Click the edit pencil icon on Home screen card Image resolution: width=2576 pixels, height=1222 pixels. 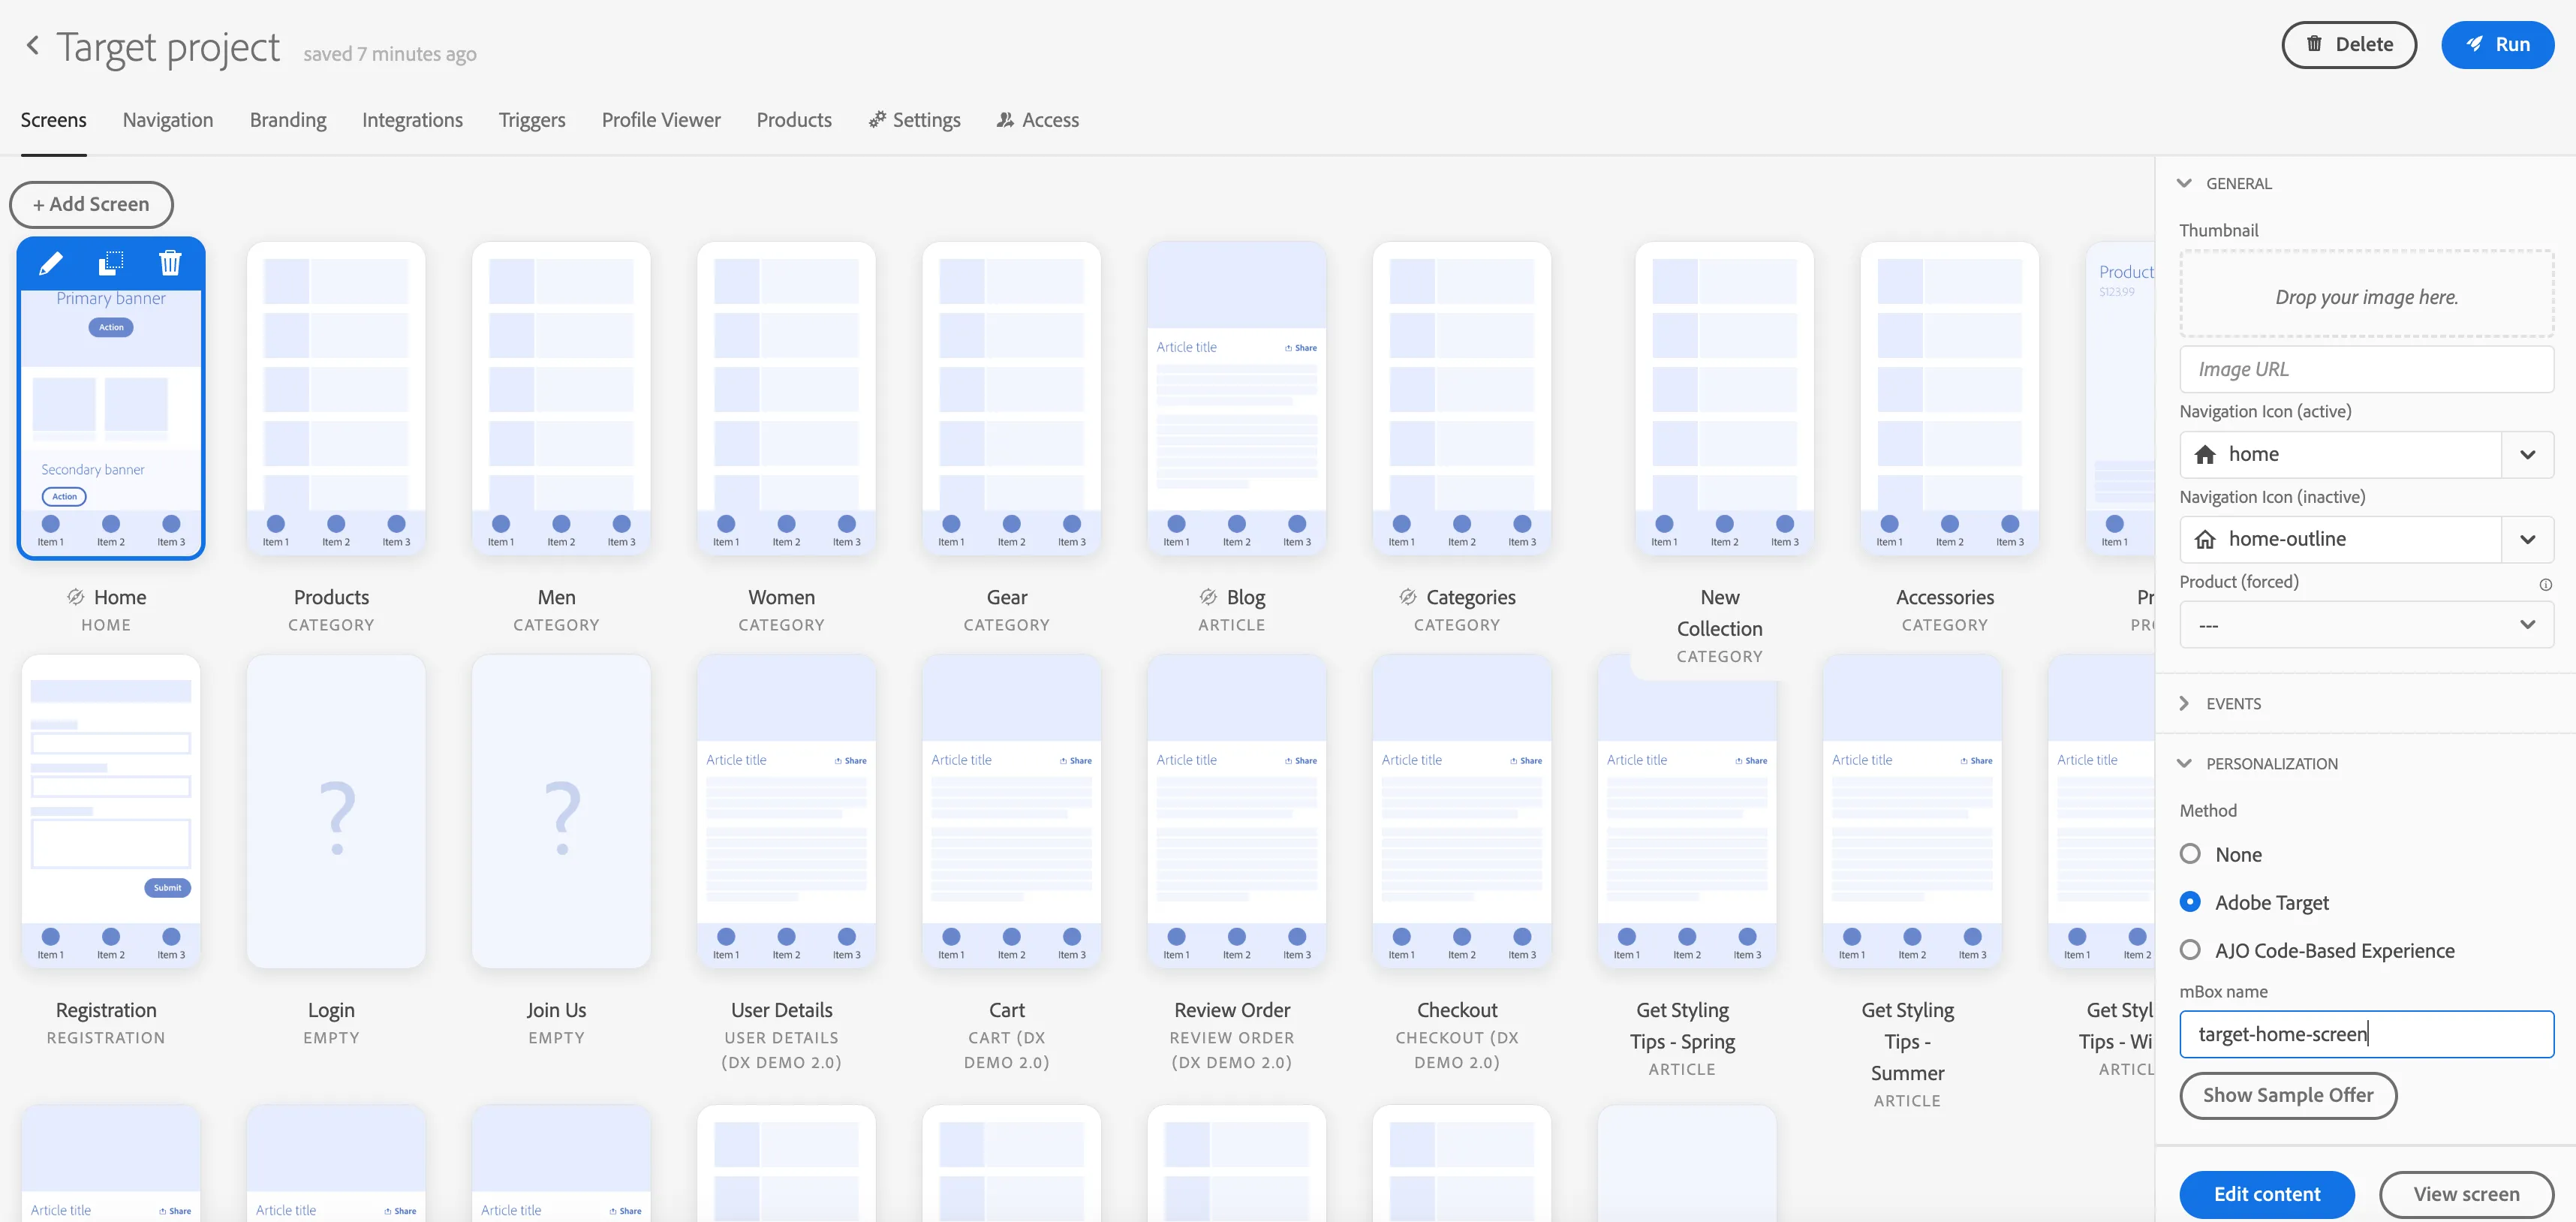click(x=50, y=263)
